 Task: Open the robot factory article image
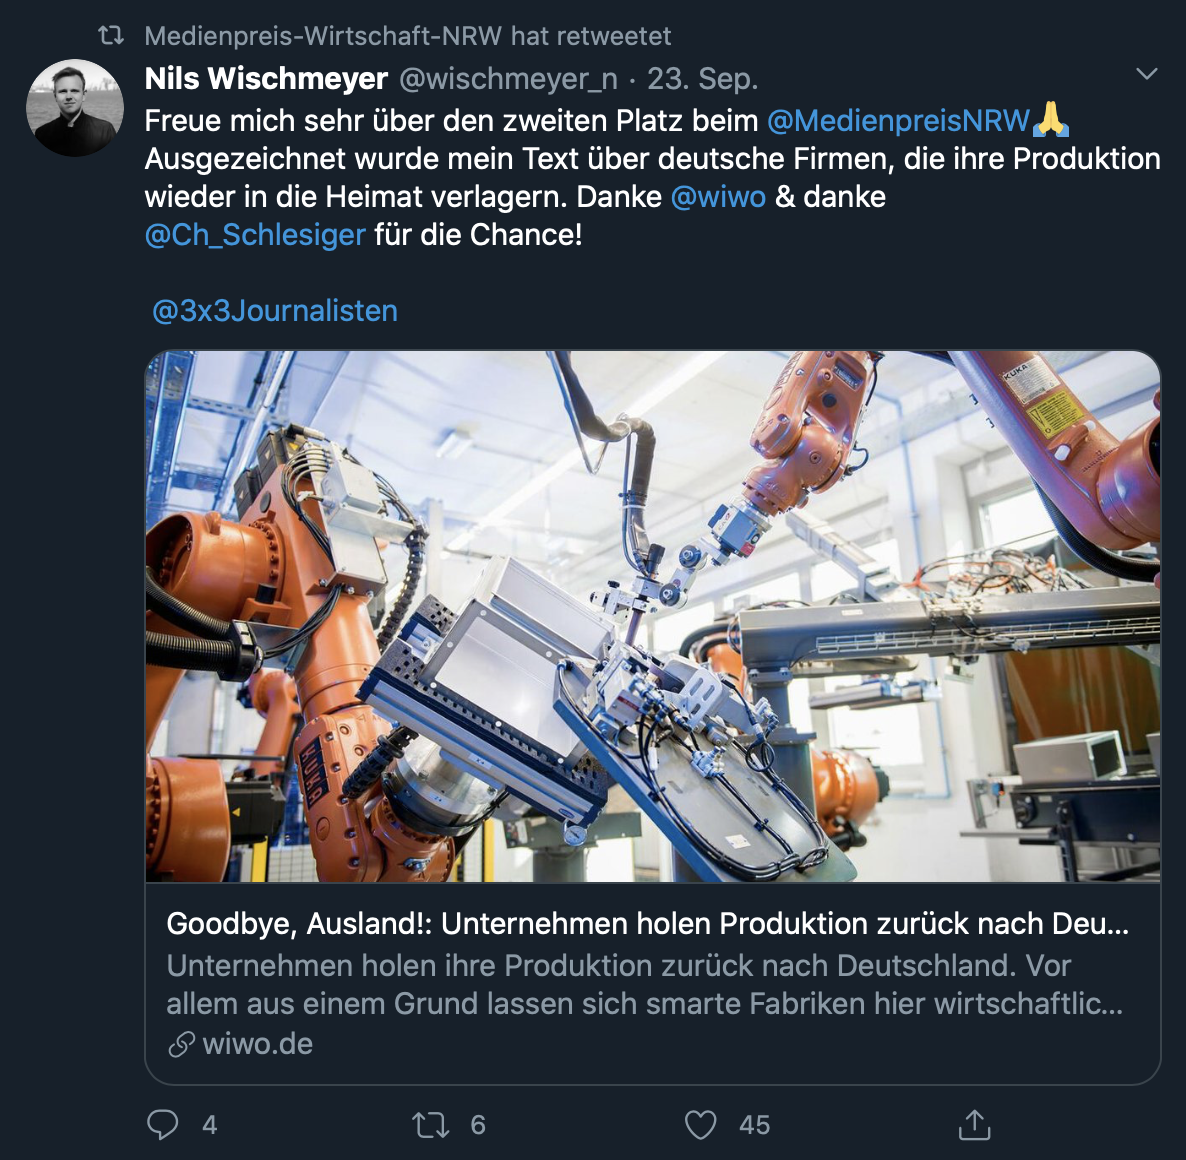[x=652, y=616]
